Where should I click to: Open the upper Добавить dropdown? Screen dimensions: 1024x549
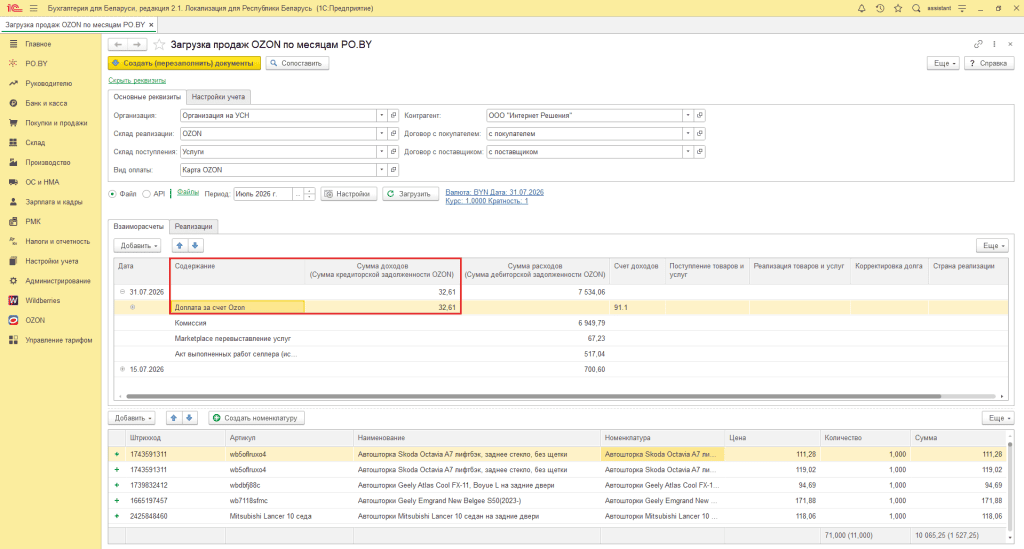coord(137,245)
